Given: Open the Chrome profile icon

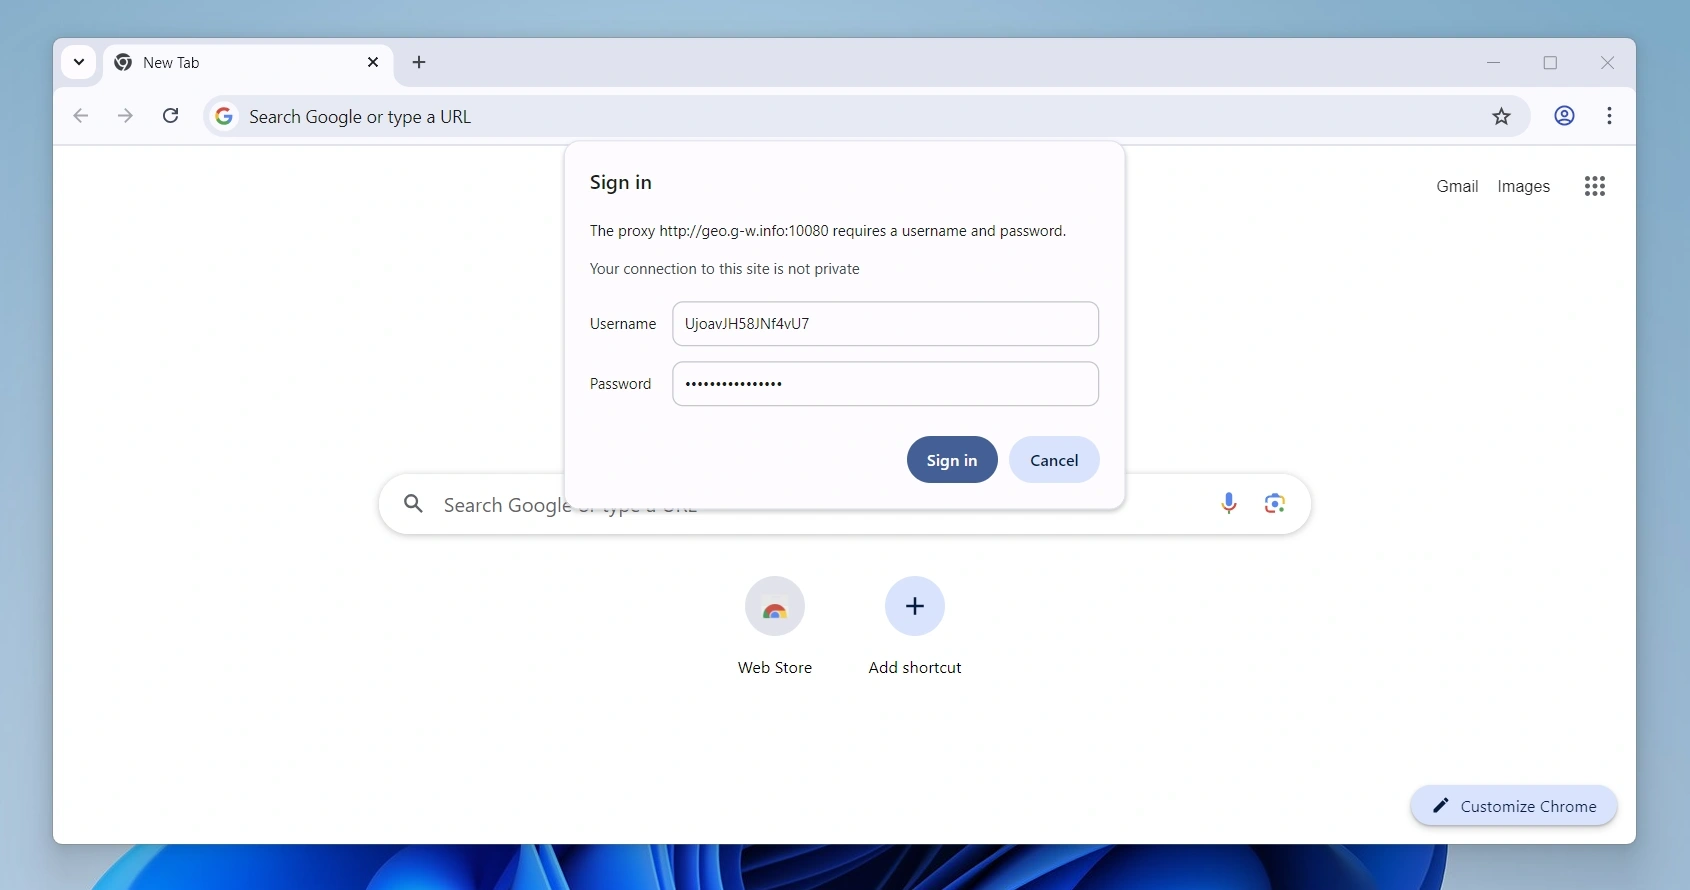Looking at the screenshot, I should tap(1565, 117).
